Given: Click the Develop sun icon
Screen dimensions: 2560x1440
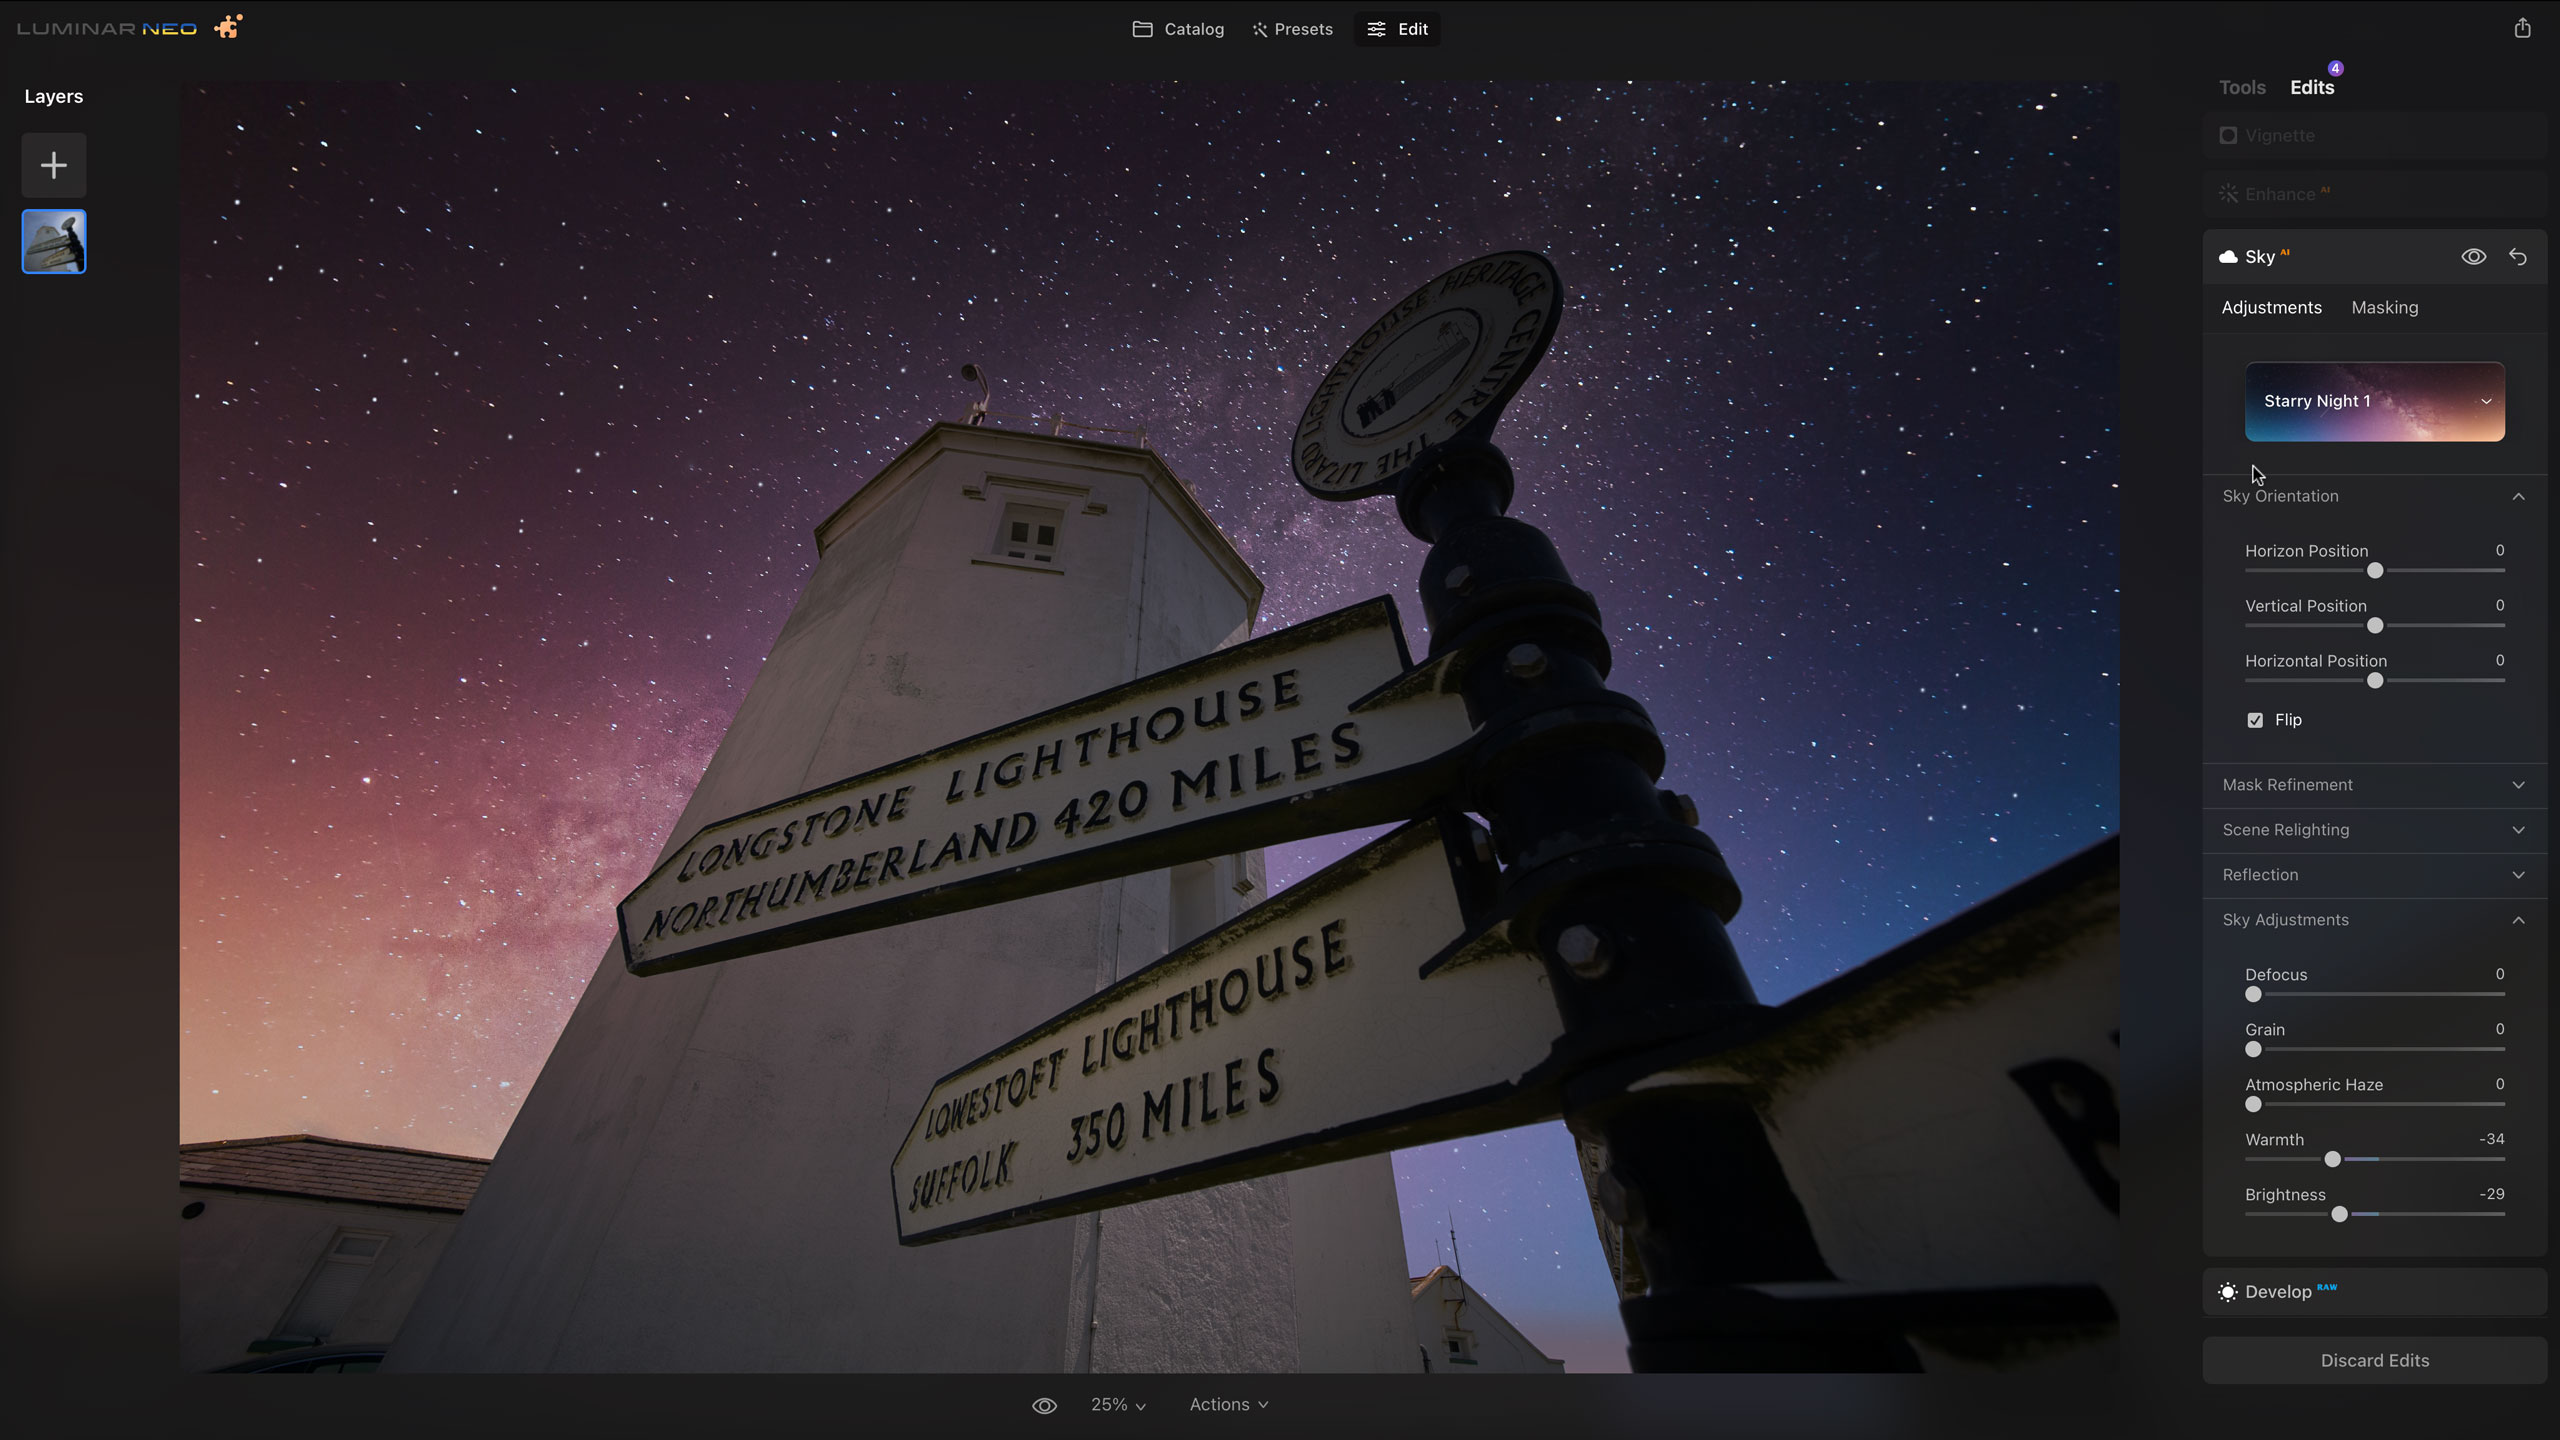Looking at the screenshot, I should (2228, 1292).
